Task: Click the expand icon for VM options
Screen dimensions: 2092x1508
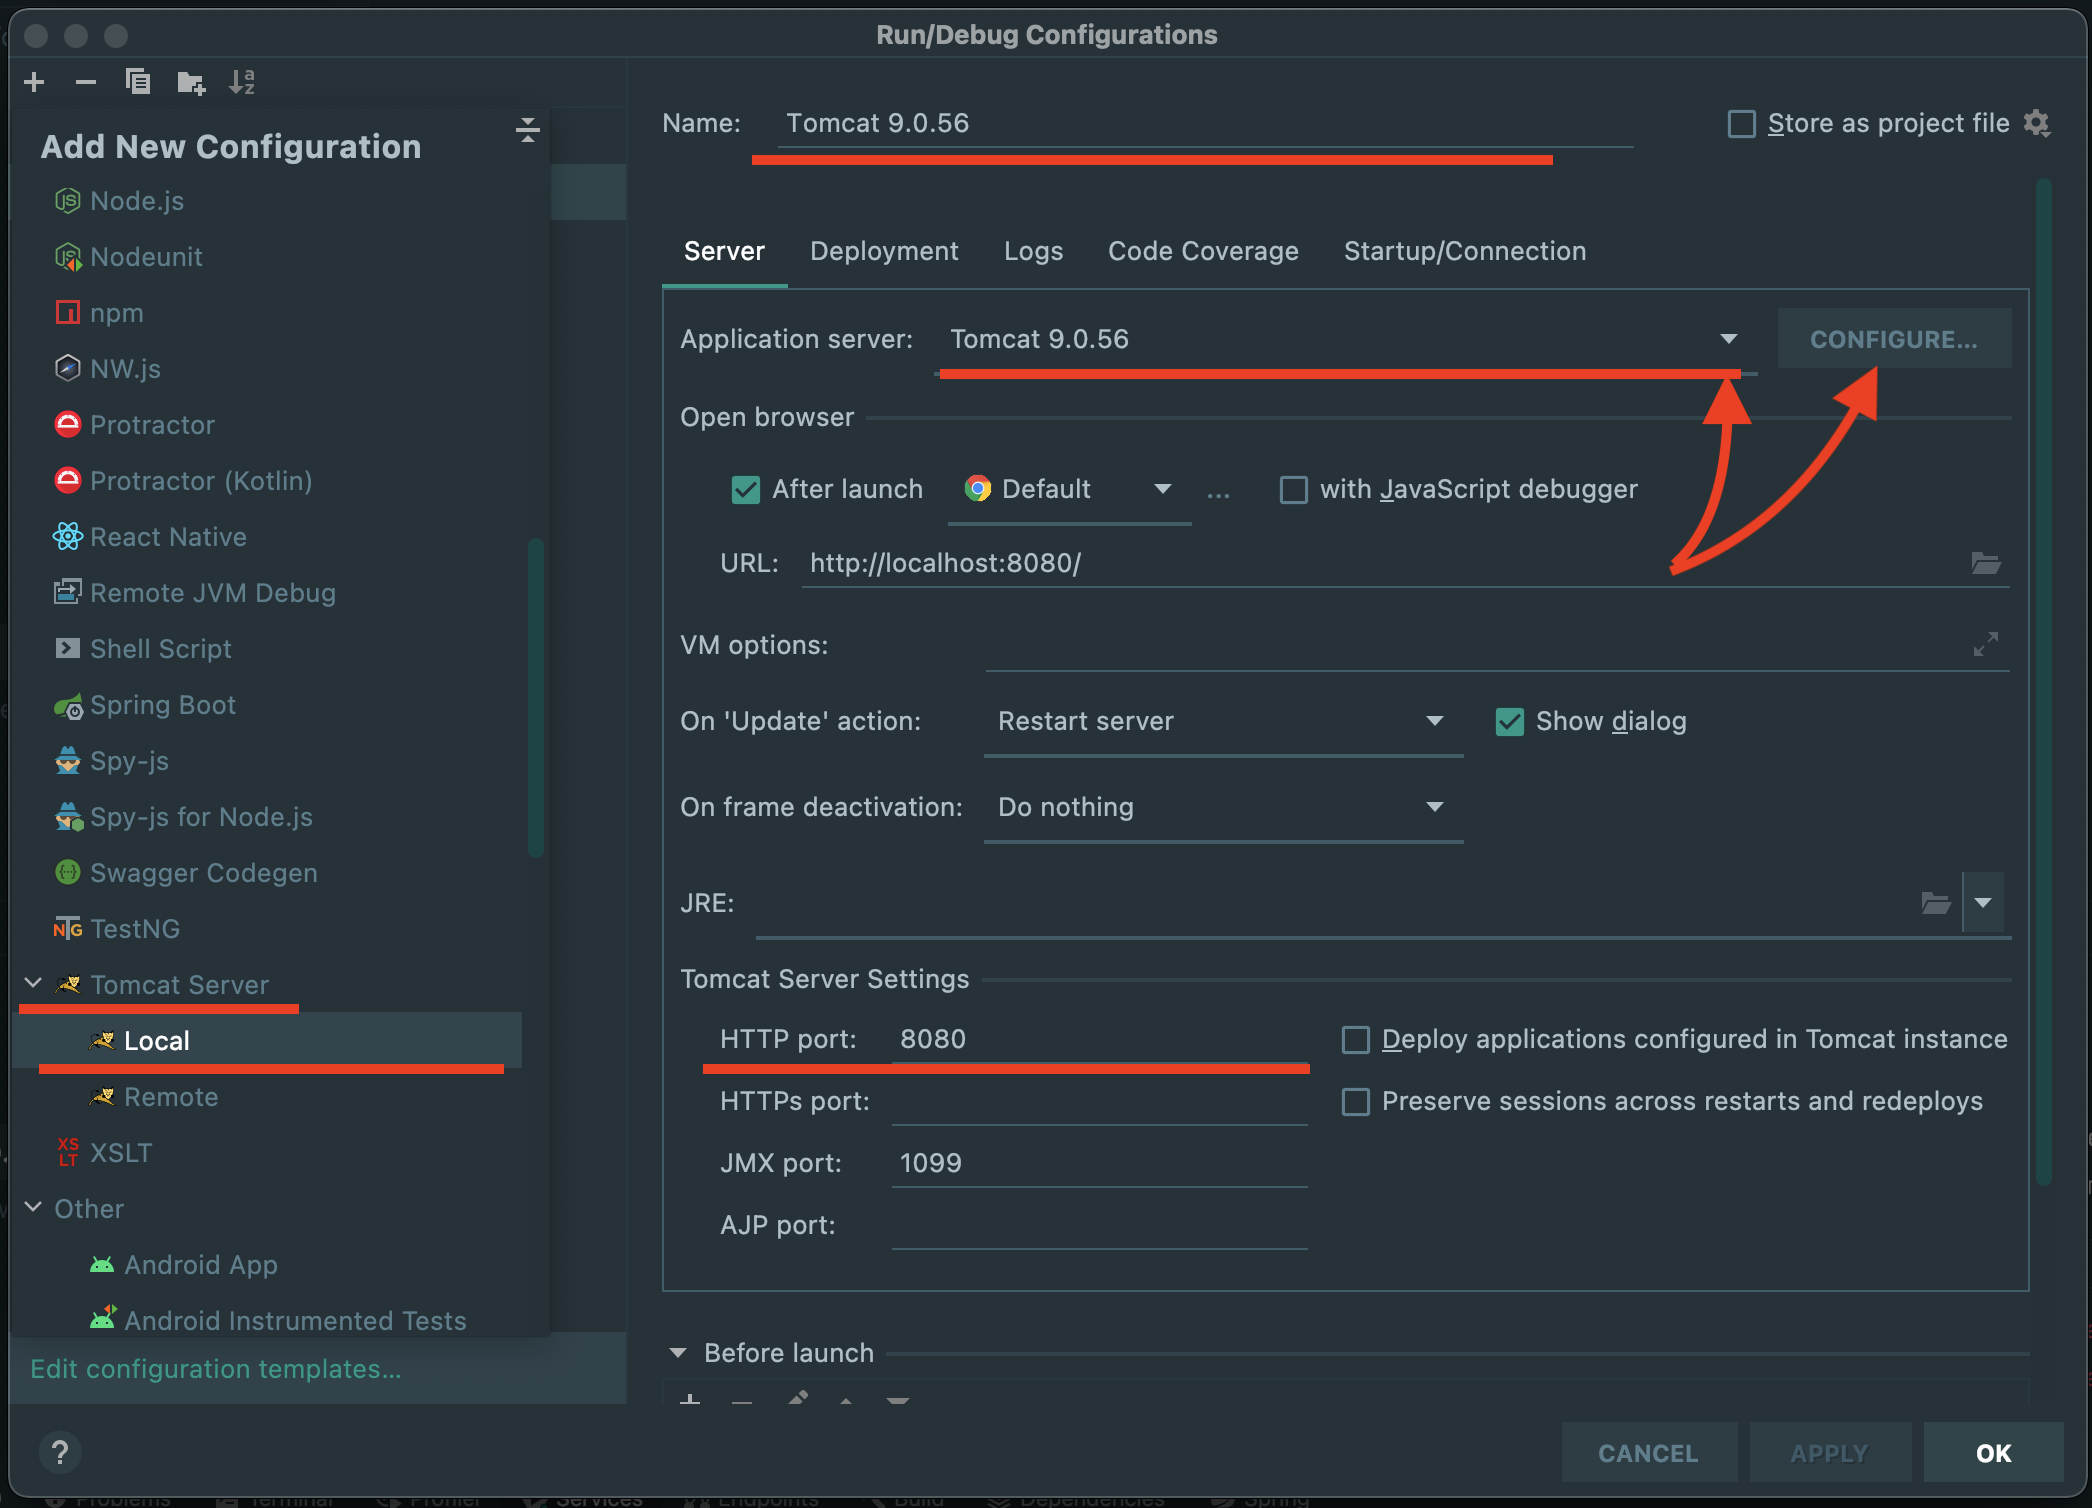Action: (x=1985, y=644)
